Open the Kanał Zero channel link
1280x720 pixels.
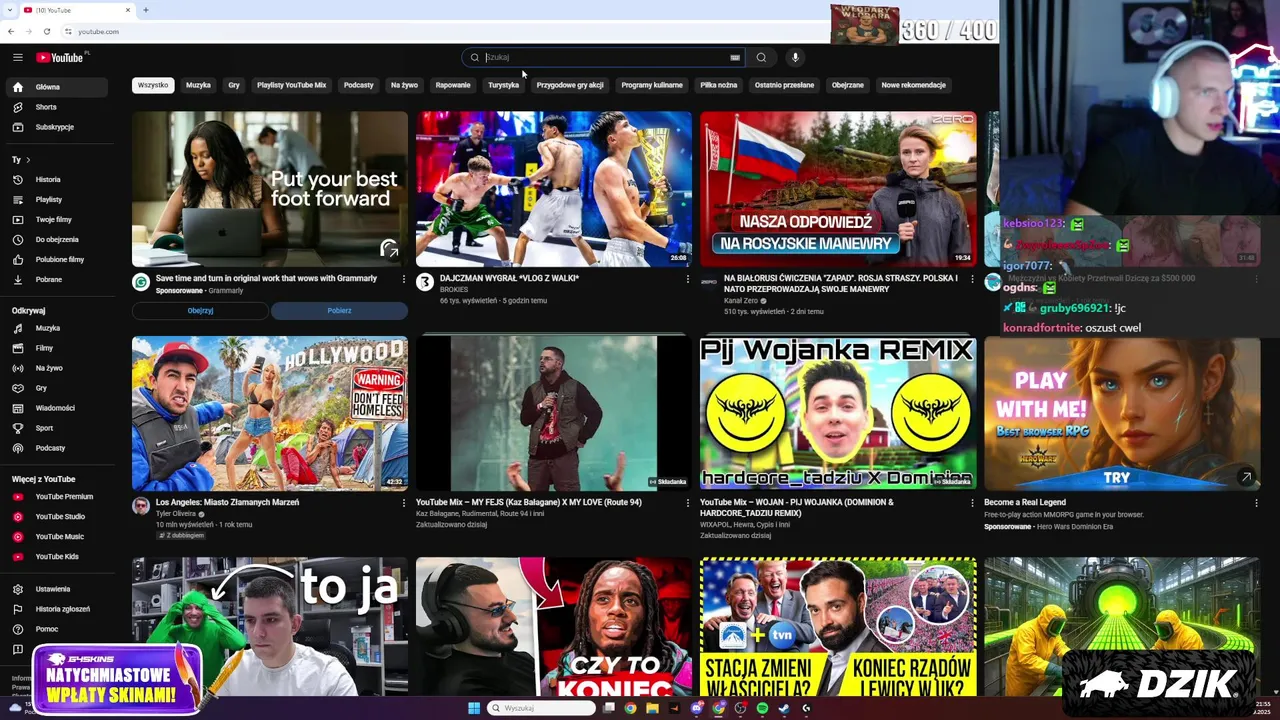741,301
